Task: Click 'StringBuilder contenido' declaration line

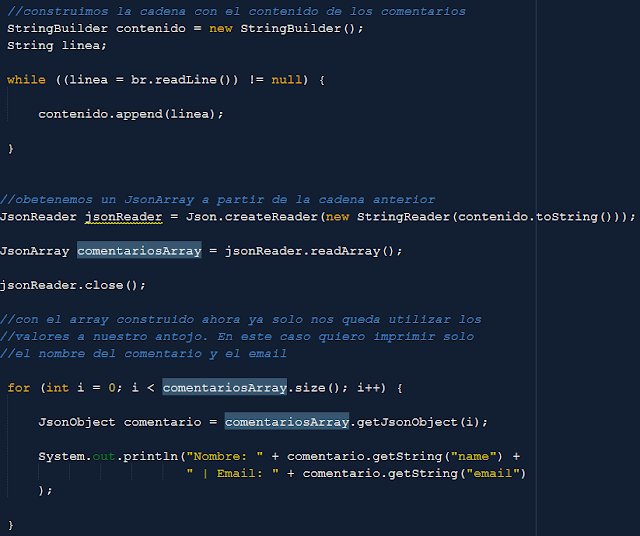Action: (x=185, y=29)
